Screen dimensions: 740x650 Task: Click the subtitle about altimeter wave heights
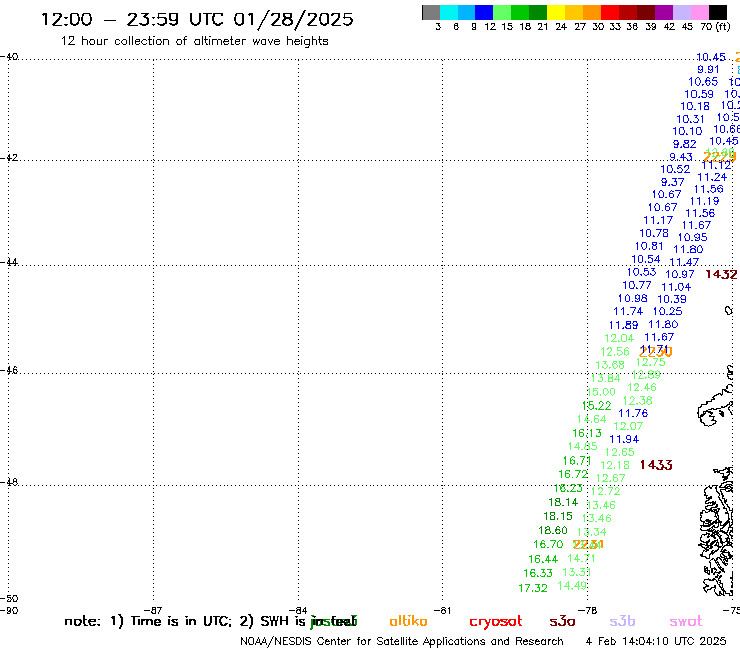pyautogui.click(x=194, y=41)
